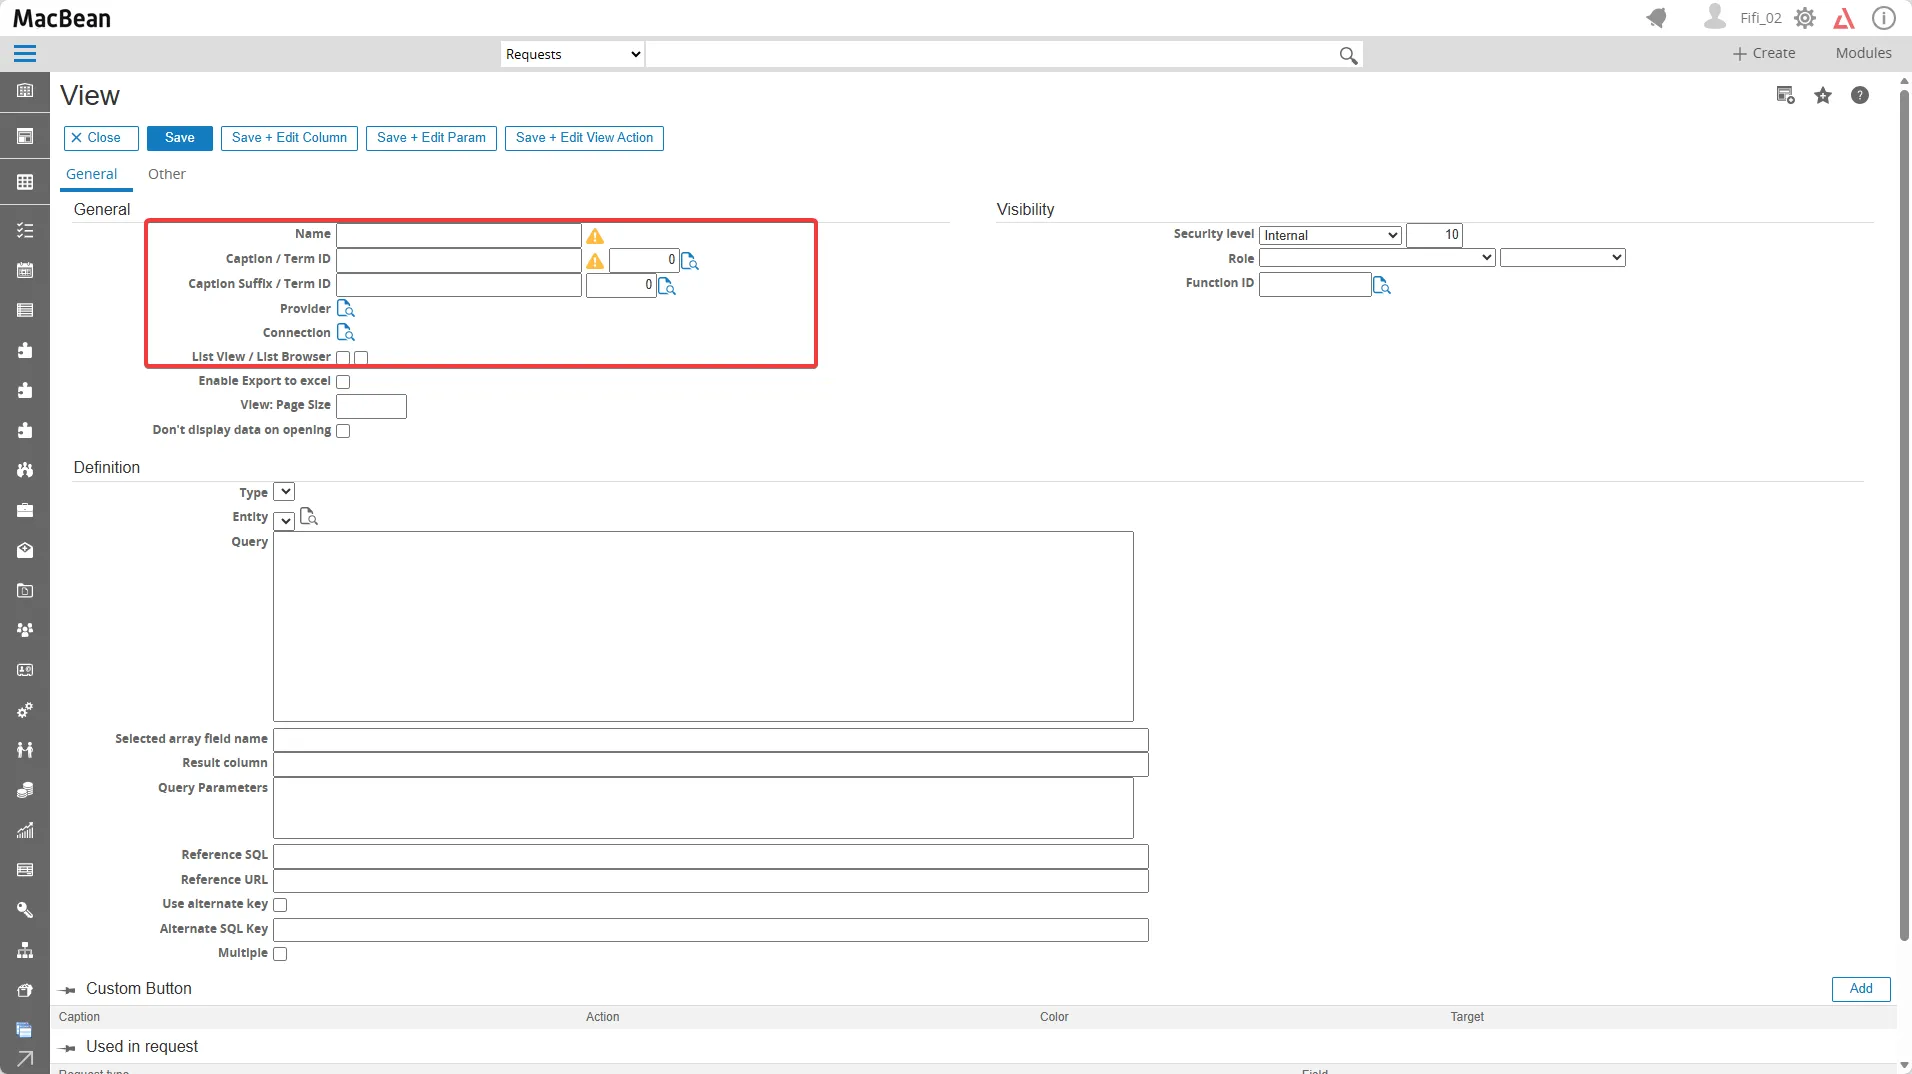This screenshot has height=1074, width=1912.
Task: Click the search magnifier icon
Action: [x=1348, y=55]
